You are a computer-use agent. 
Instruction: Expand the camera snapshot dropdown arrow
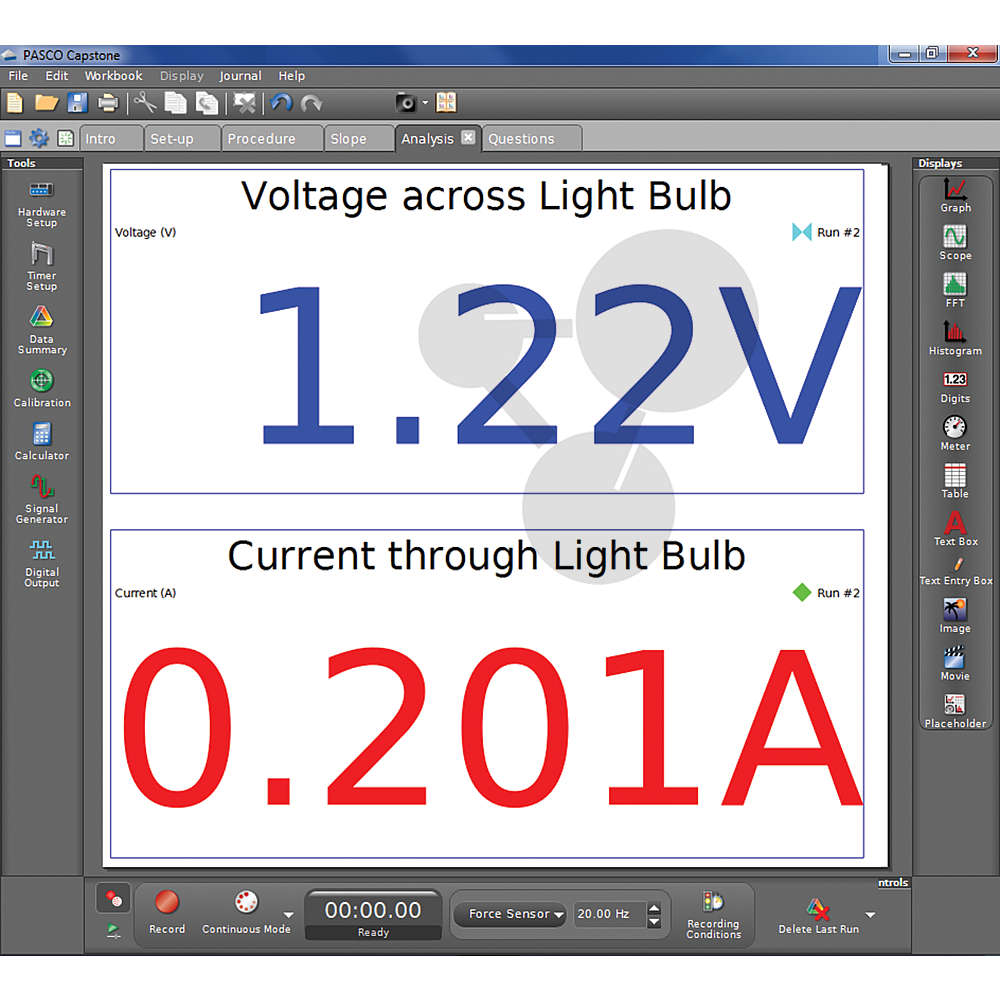click(x=425, y=103)
